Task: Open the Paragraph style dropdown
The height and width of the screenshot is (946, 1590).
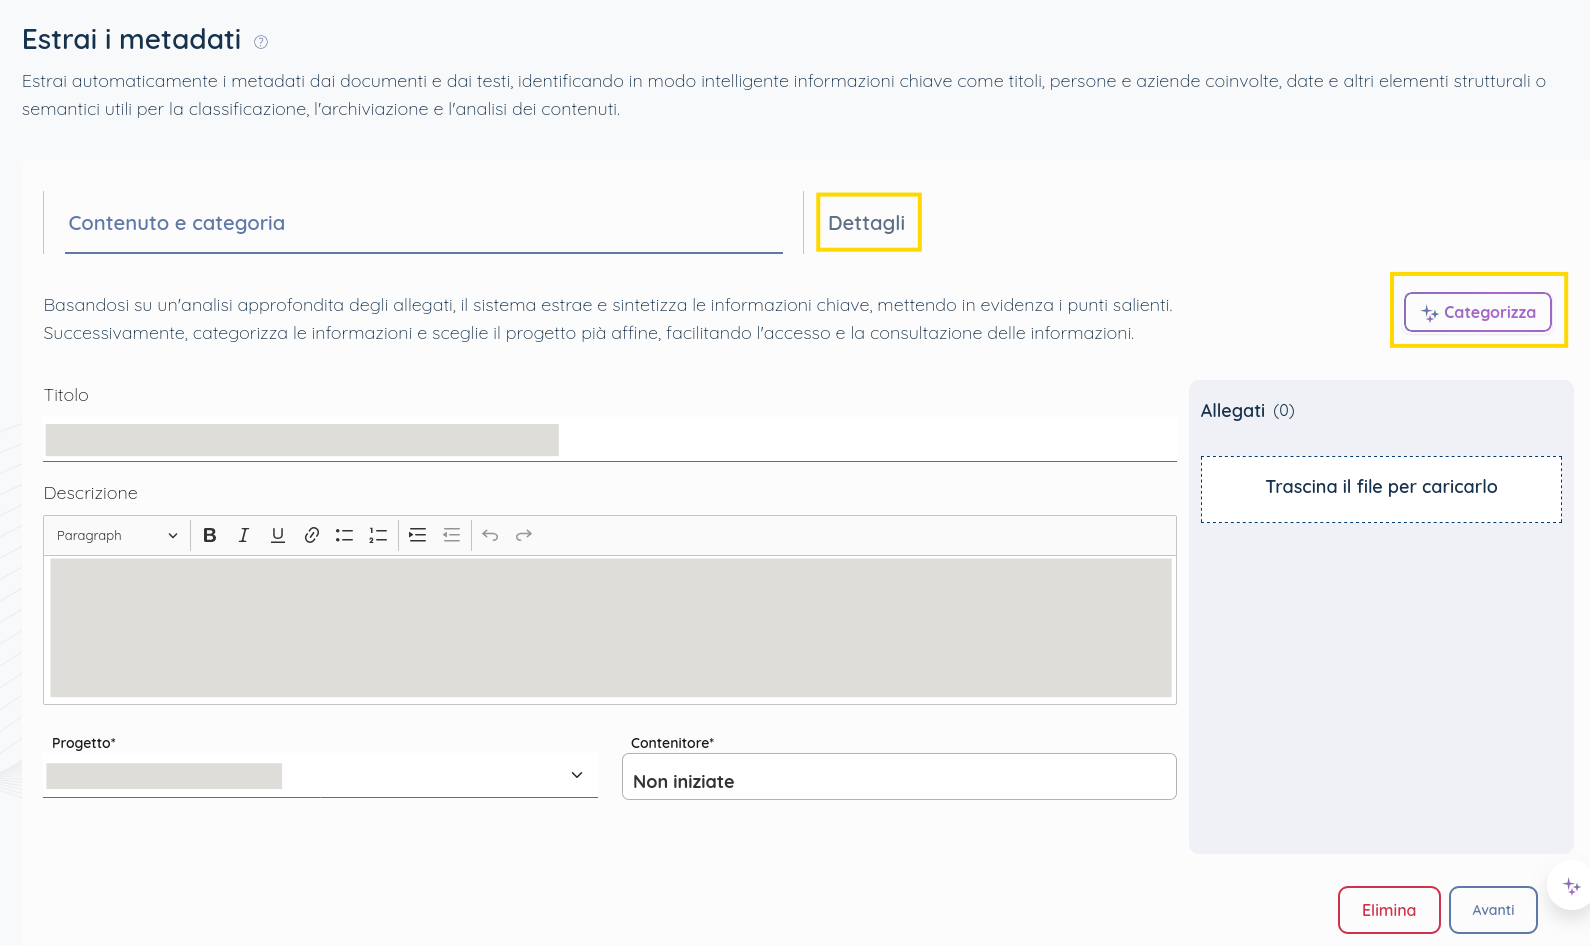Action: click(117, 535)
